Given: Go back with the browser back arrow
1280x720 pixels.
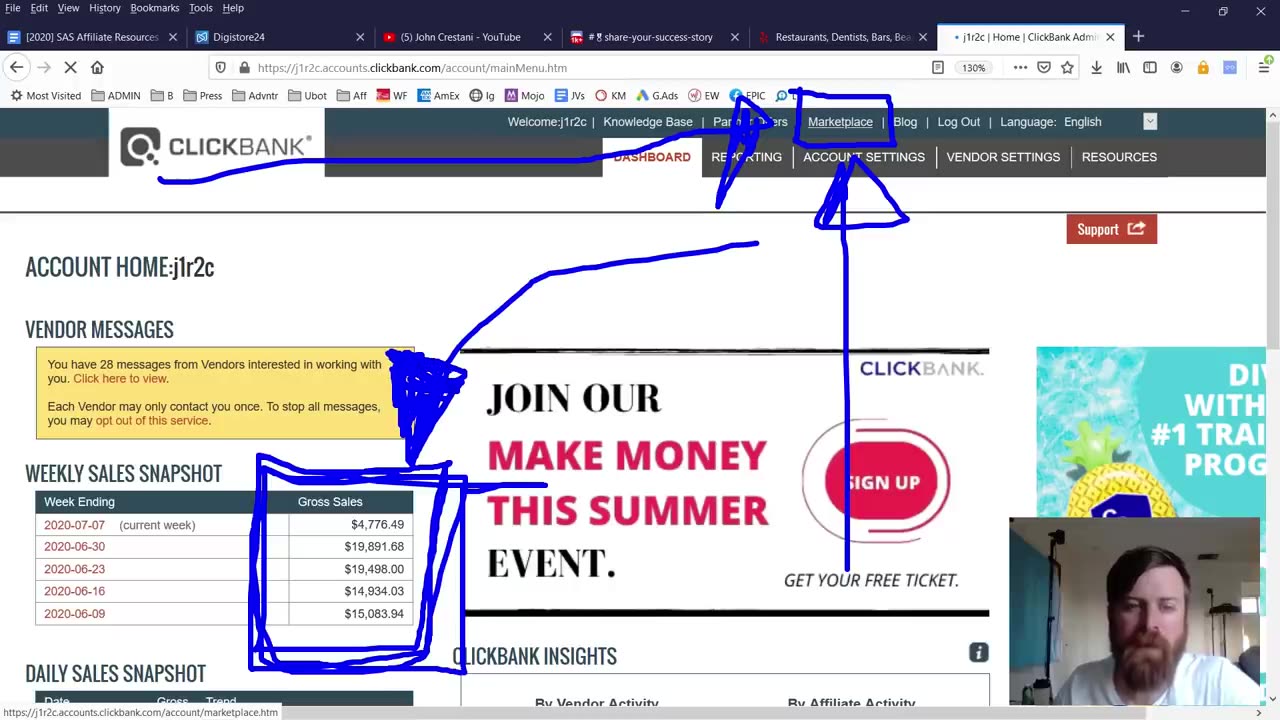Looking at the screenshot, I should (17, 67).
